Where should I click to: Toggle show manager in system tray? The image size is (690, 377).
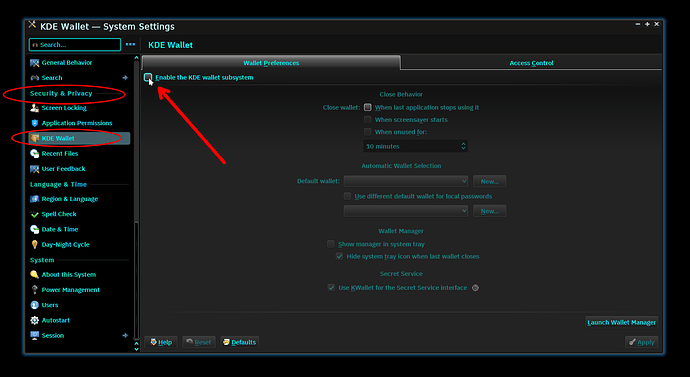click(331, 244)
